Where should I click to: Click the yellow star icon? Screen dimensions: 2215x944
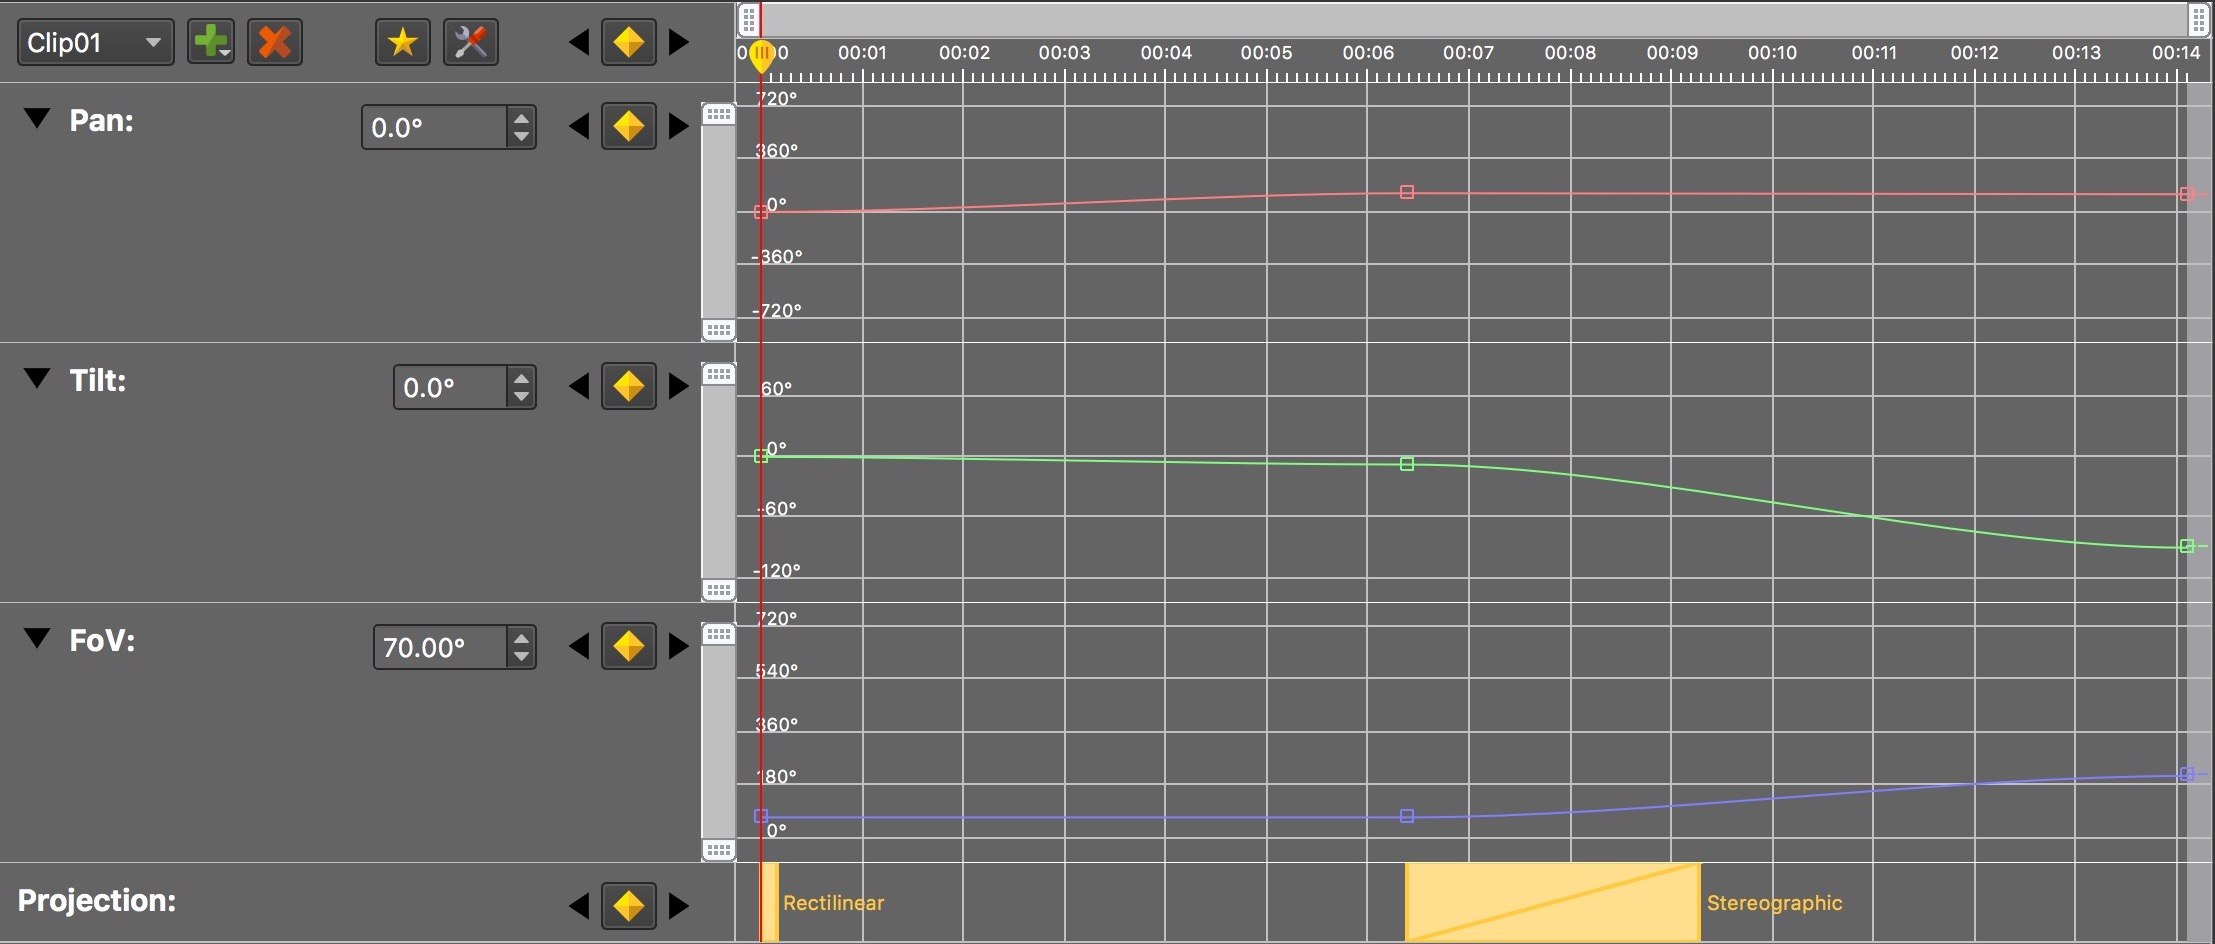(402, 42)
